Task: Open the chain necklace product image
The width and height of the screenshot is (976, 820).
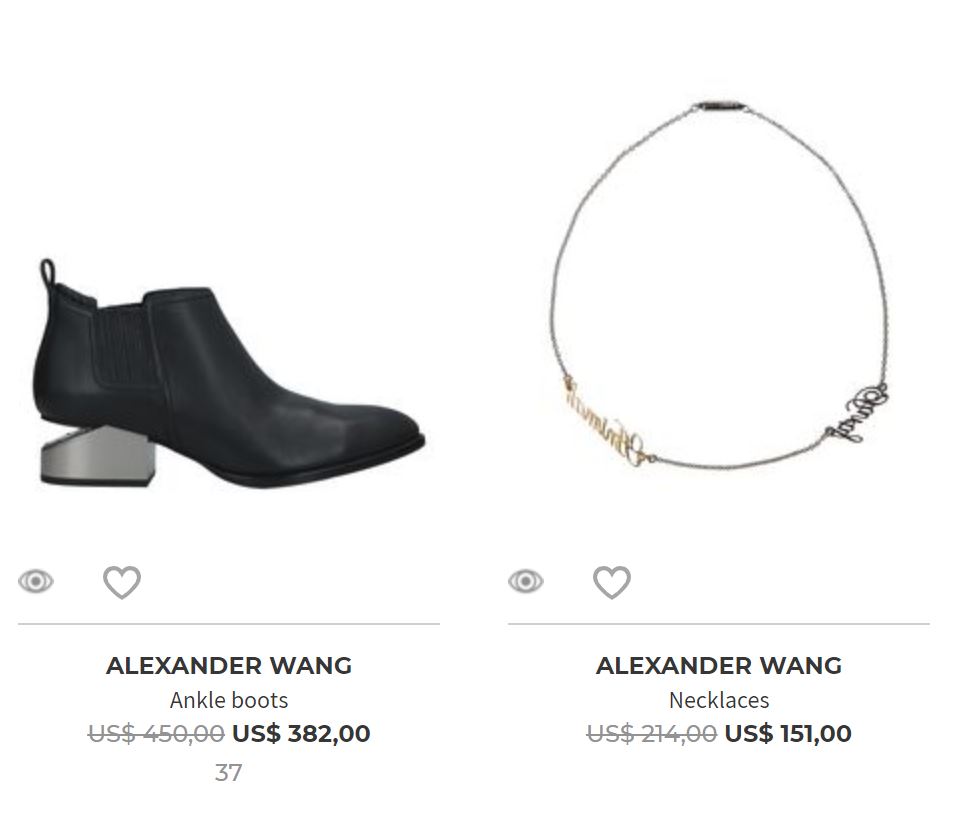Action: point(719,285)
